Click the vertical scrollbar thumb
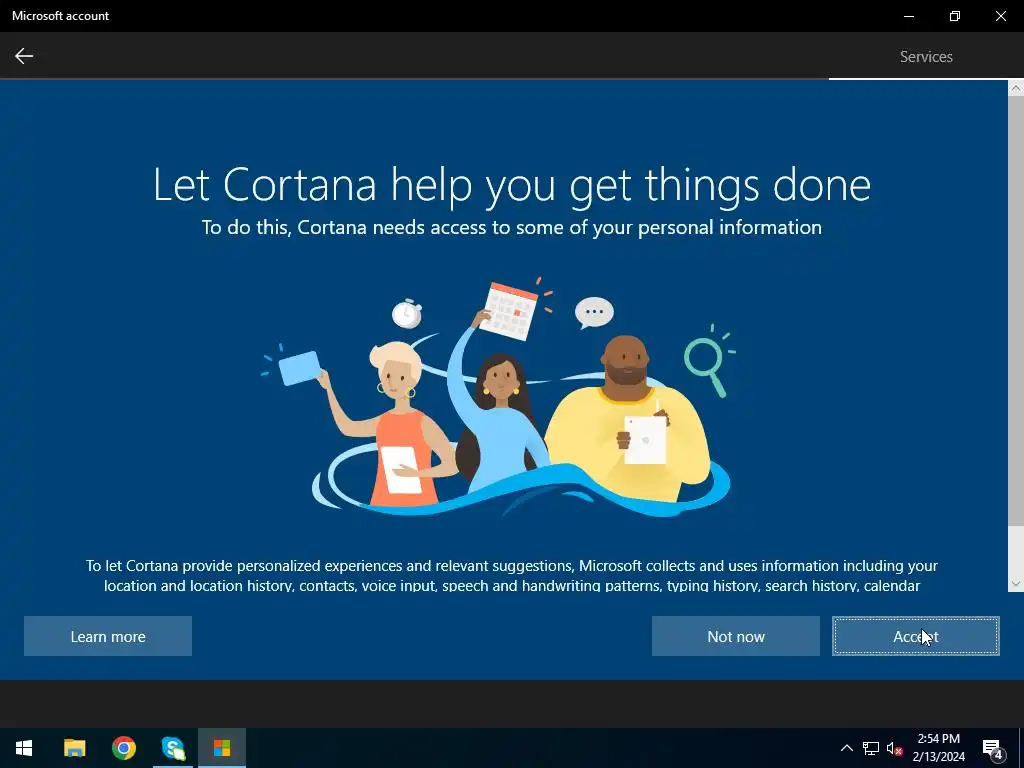1024x768 pixels. coord(1016,310)
